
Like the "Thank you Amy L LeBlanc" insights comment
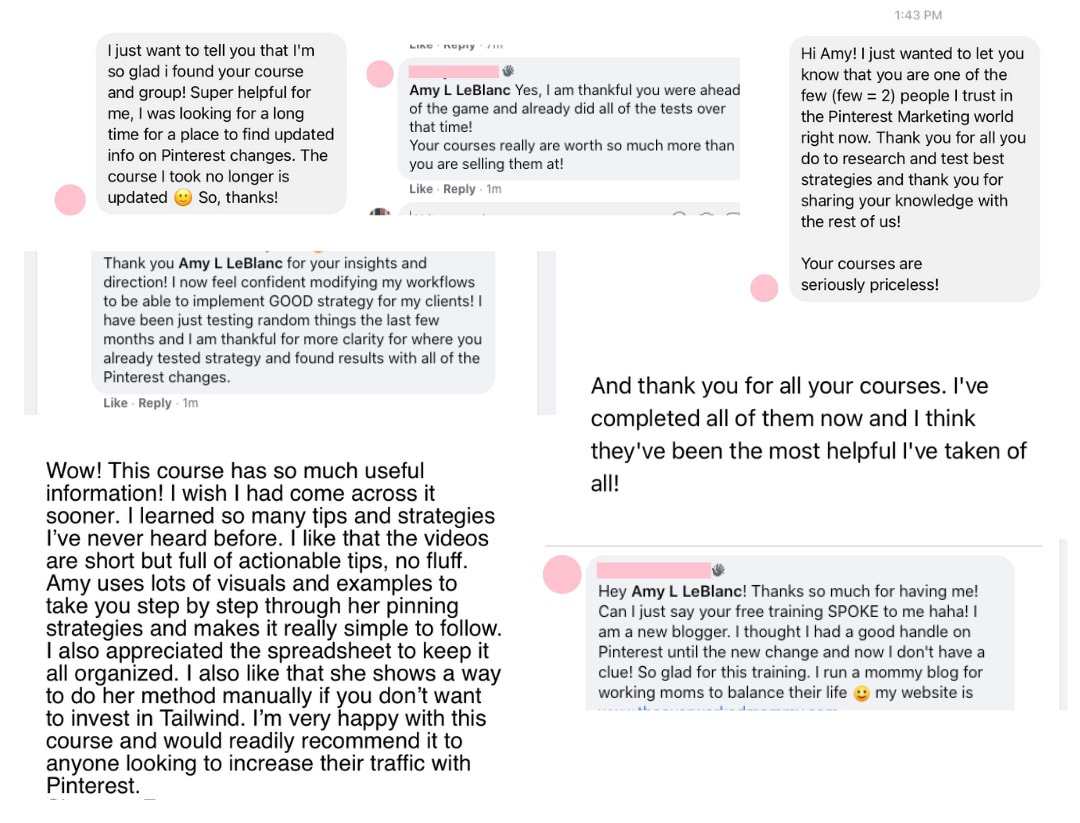point(115,403)
